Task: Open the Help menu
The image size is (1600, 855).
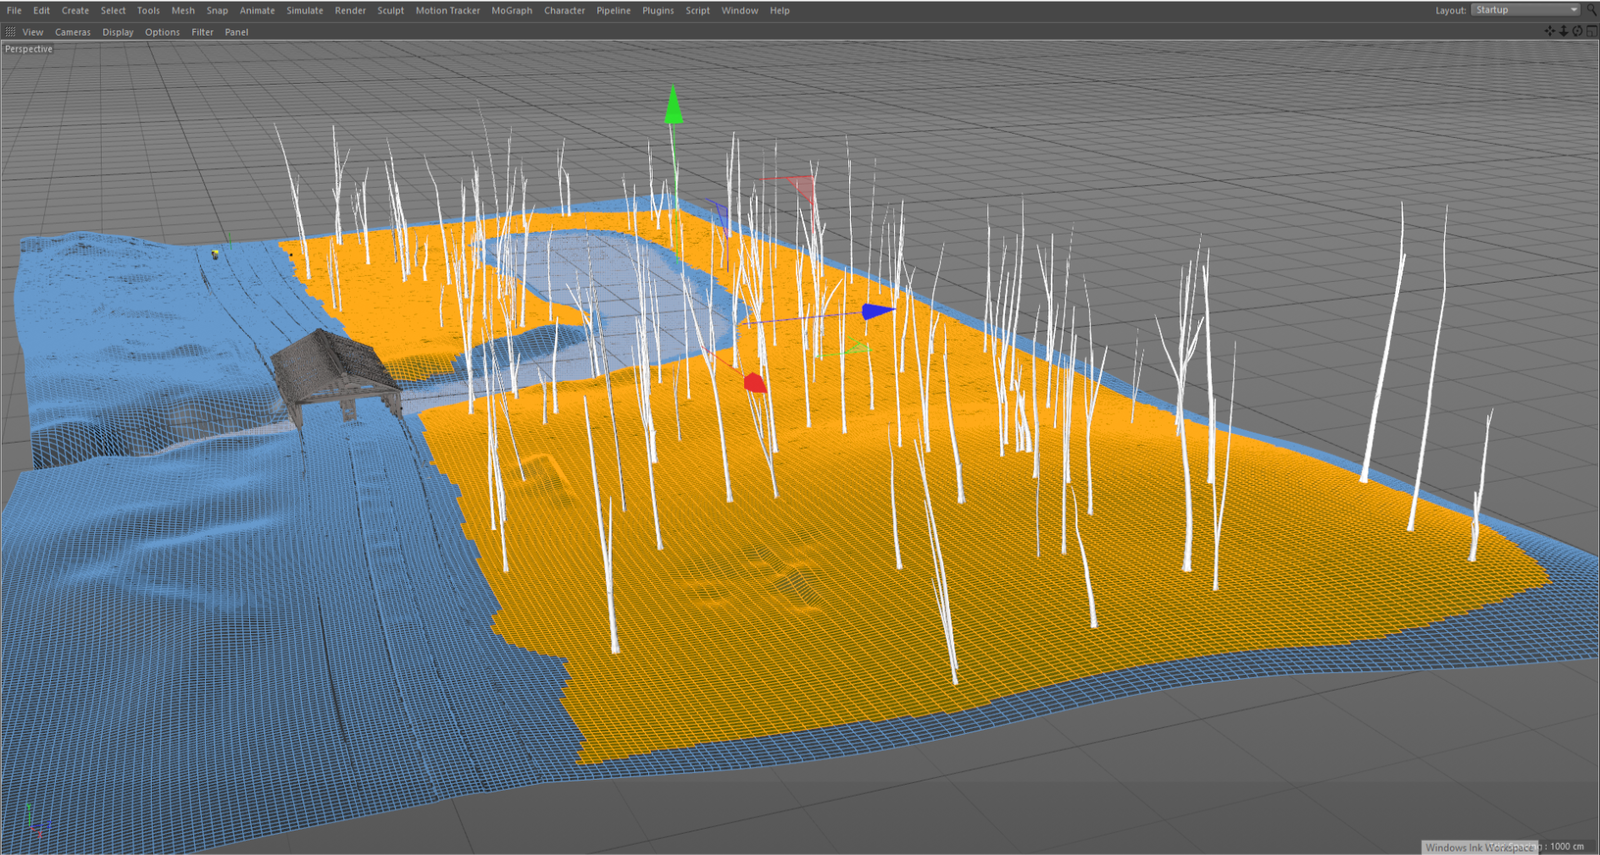Action: [x=780, y=11]
